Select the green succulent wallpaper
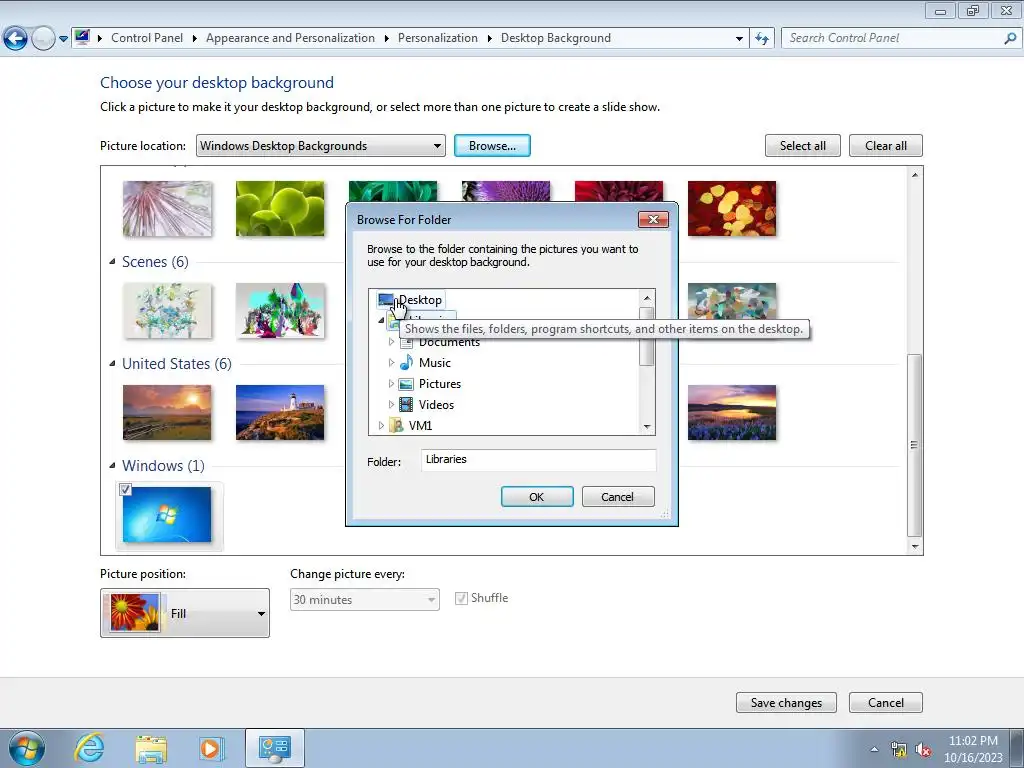This screenshot has width=1024, height=768. pyautogui.click(x=280, y=208)
